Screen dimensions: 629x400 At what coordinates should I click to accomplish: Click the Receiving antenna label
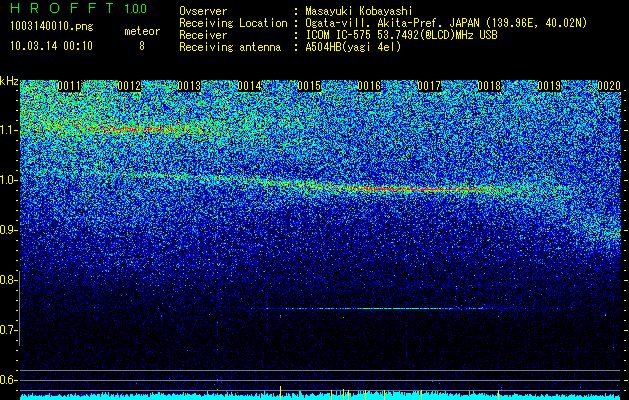(230, 47)
